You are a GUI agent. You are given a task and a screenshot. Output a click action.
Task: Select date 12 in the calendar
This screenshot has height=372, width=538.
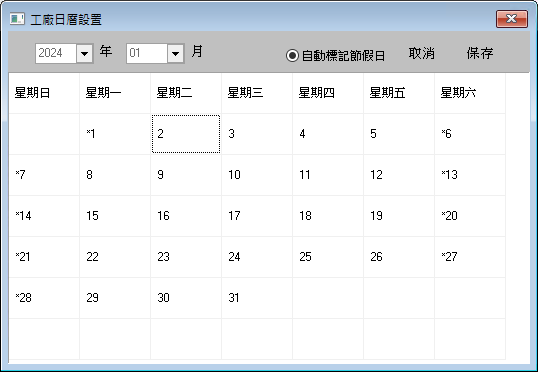(x=399, y=175)
